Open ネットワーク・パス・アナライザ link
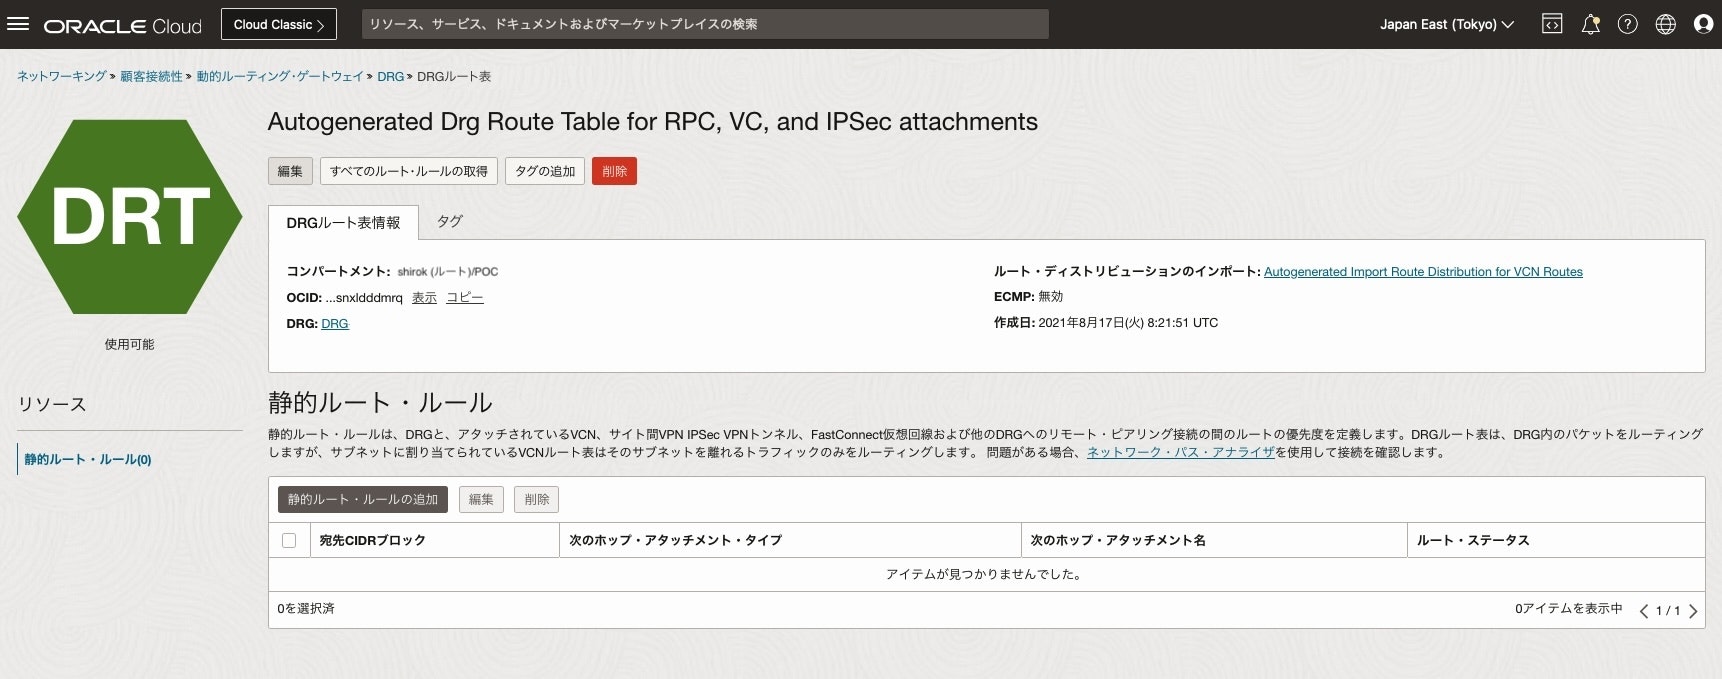The width and height of the screenshot is (1722, 679). [x=1181, y=452]
